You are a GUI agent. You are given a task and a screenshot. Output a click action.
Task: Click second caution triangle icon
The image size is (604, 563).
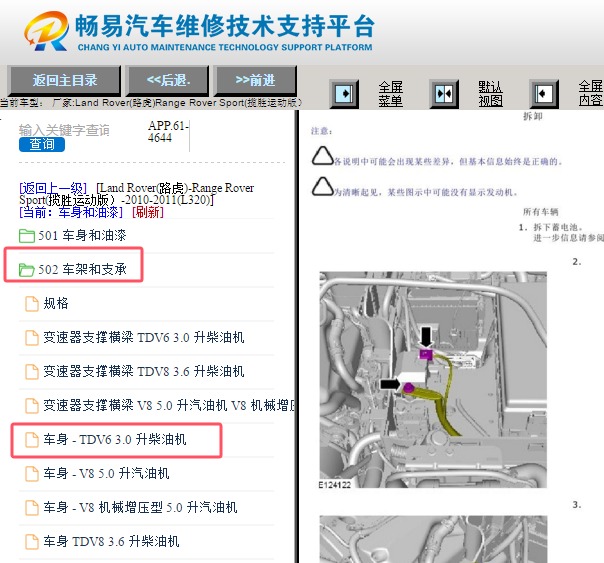[x=322, y=186]
